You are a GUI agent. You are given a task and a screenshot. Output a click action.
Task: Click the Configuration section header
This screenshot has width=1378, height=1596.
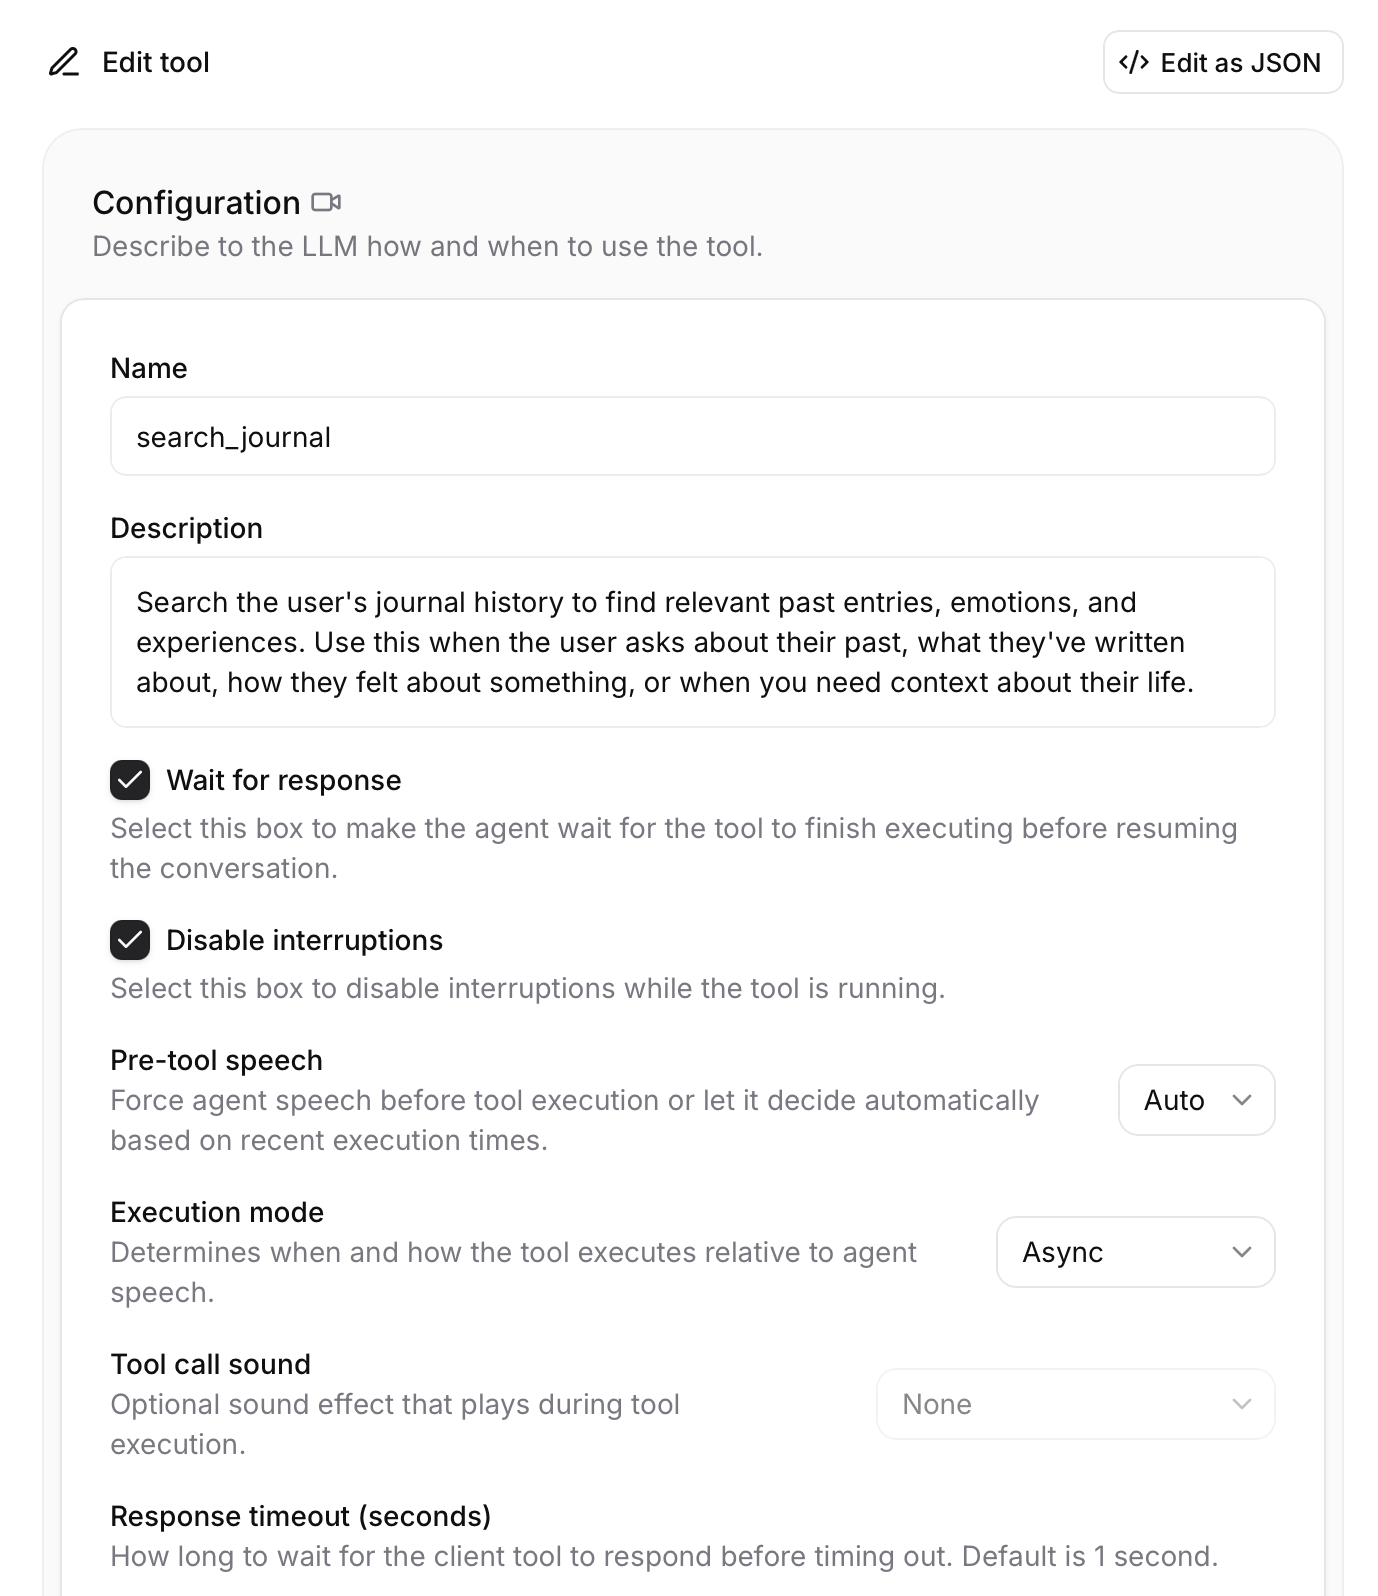pyautogui.click(x=196, y=202)
